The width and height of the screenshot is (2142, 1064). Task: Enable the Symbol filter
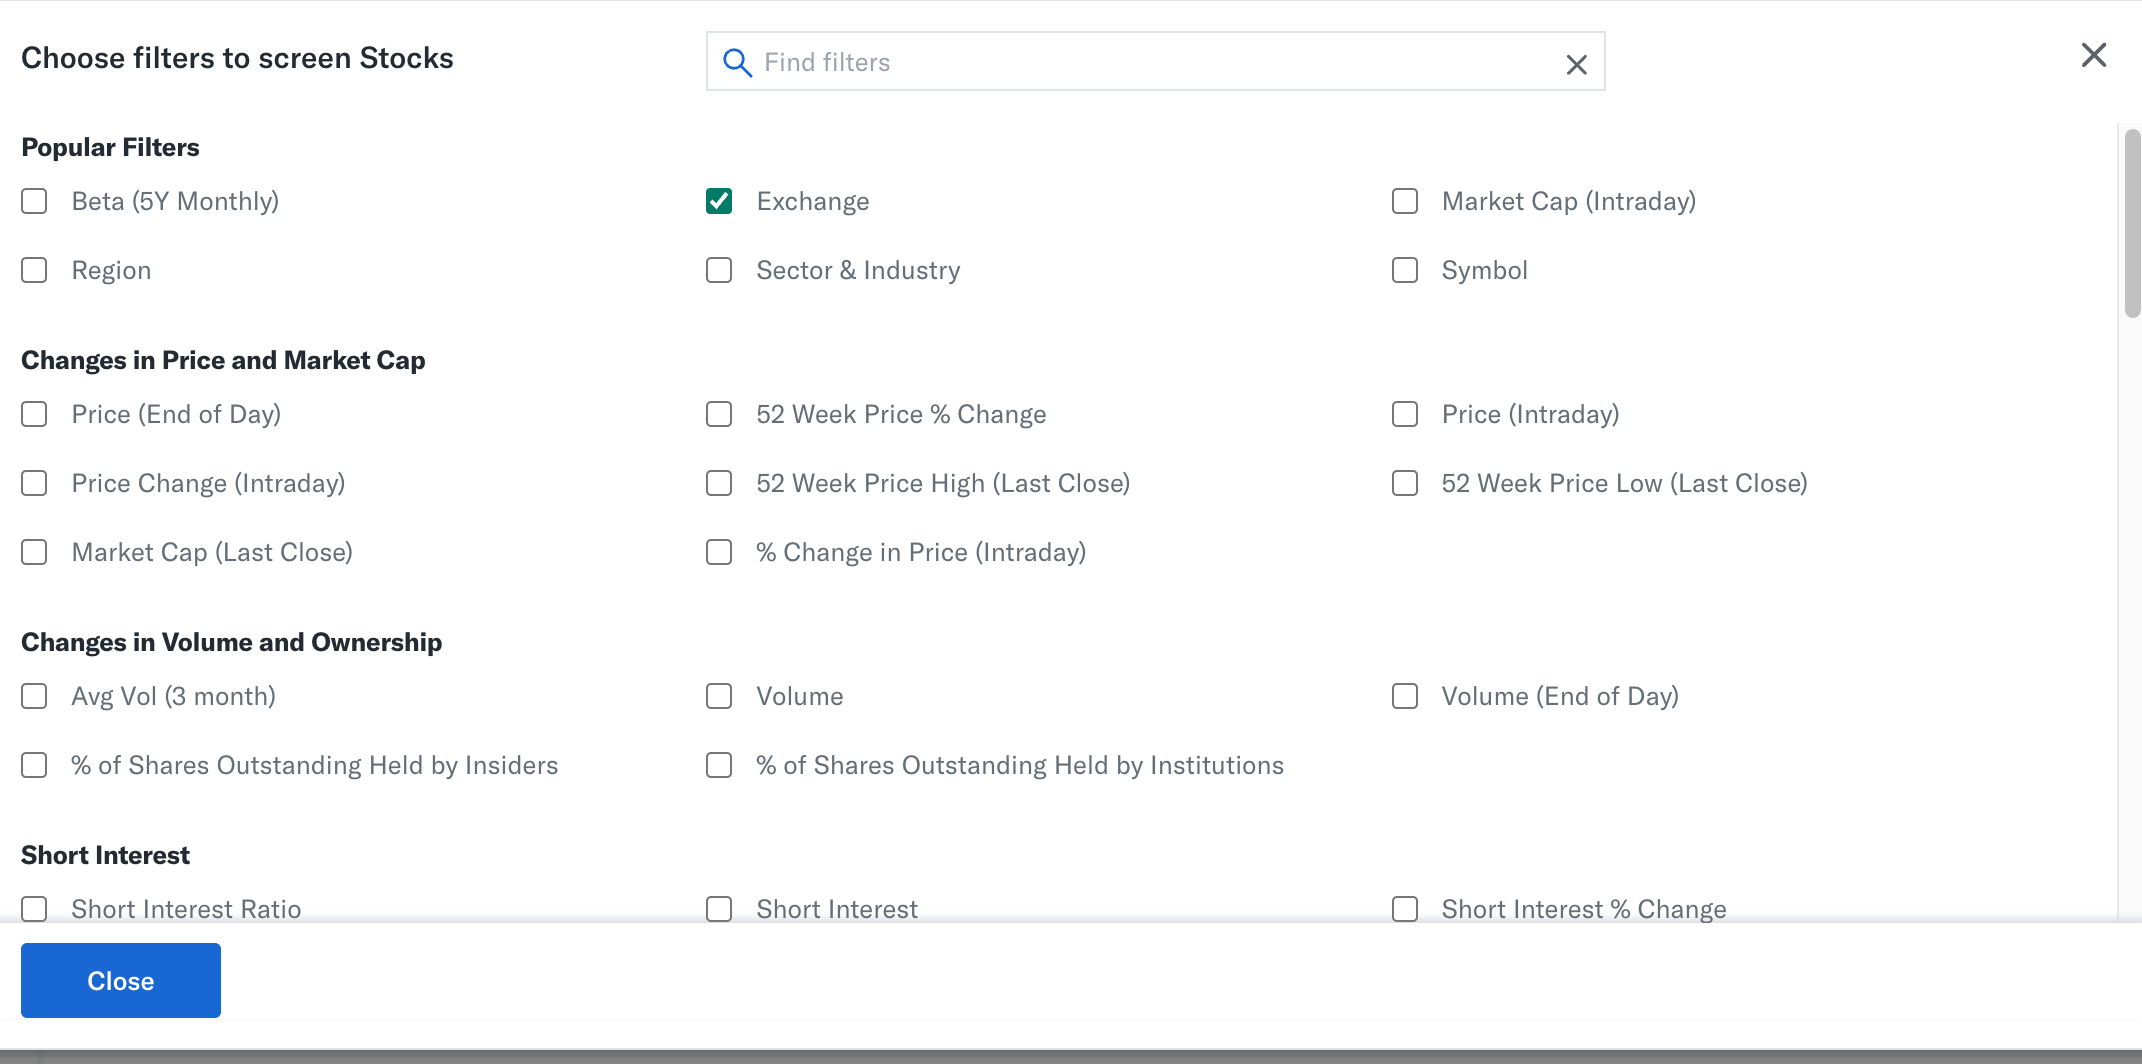(x=1405, y=270)
